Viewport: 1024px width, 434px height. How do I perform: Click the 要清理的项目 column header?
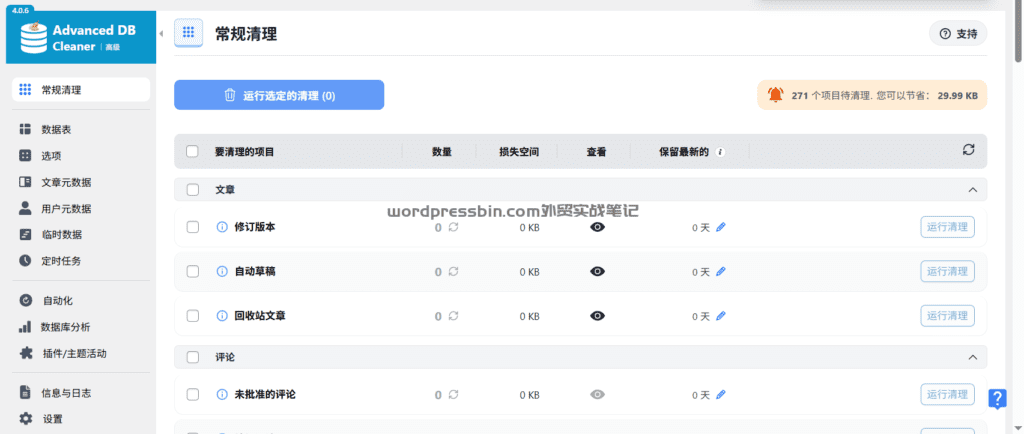tap(245, 152)
